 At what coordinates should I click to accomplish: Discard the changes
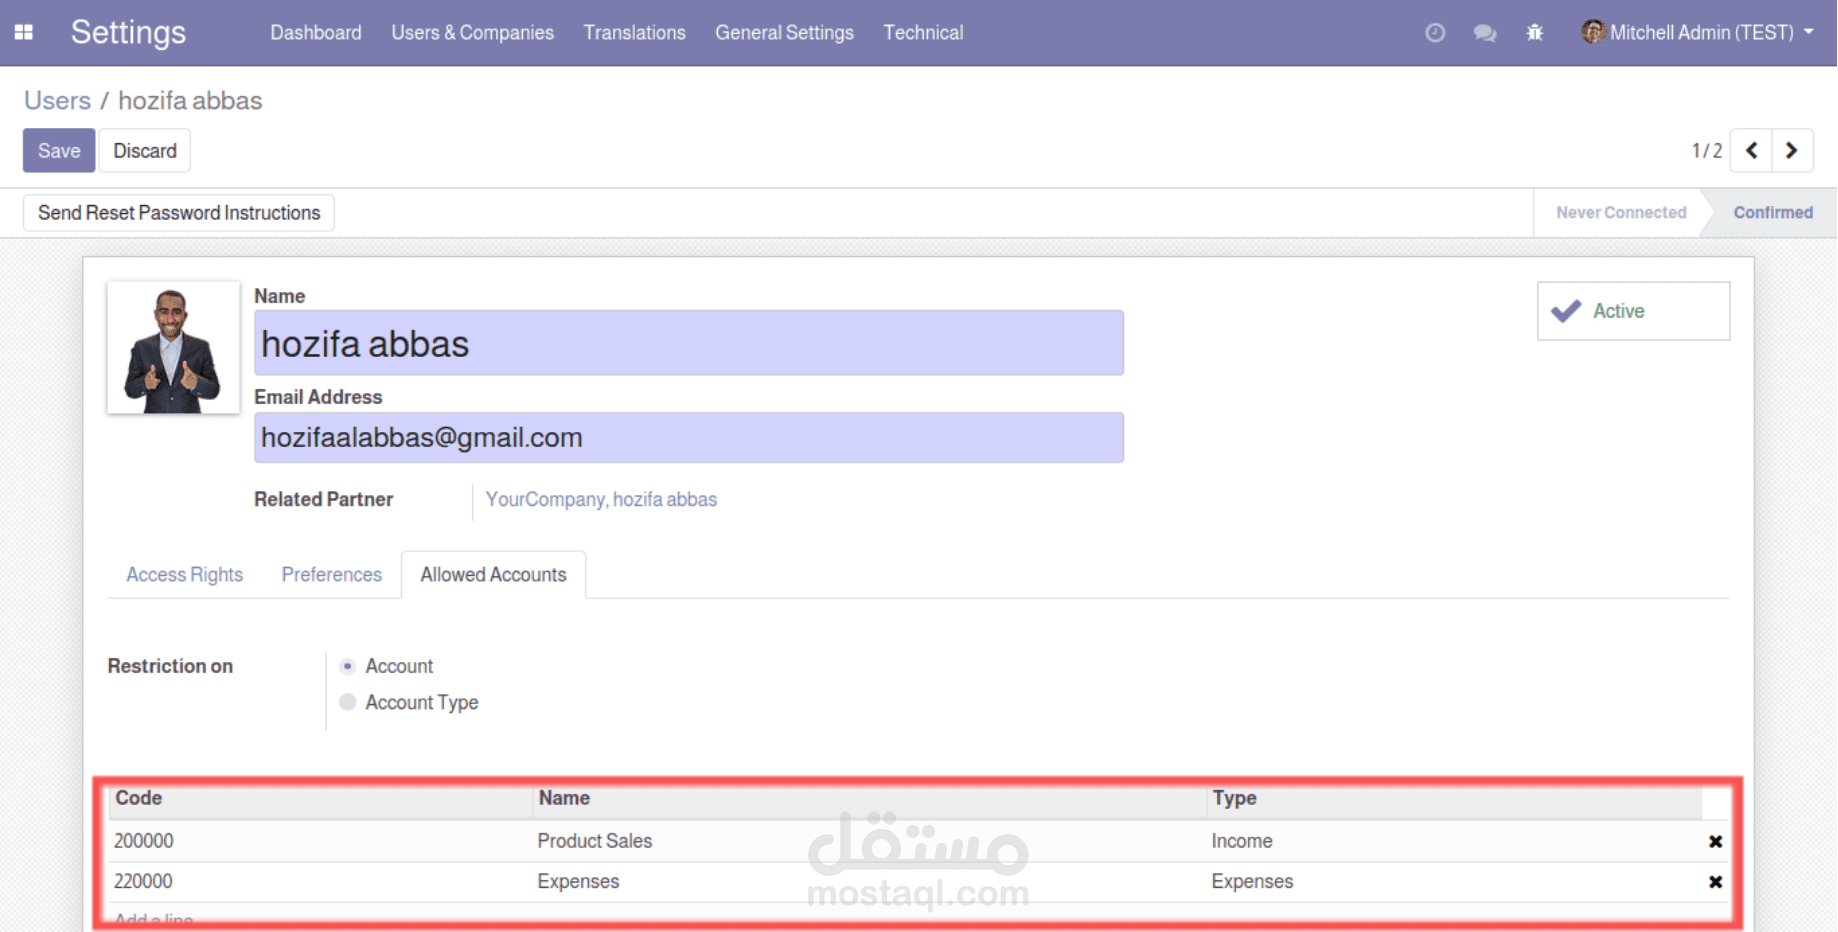145,151
